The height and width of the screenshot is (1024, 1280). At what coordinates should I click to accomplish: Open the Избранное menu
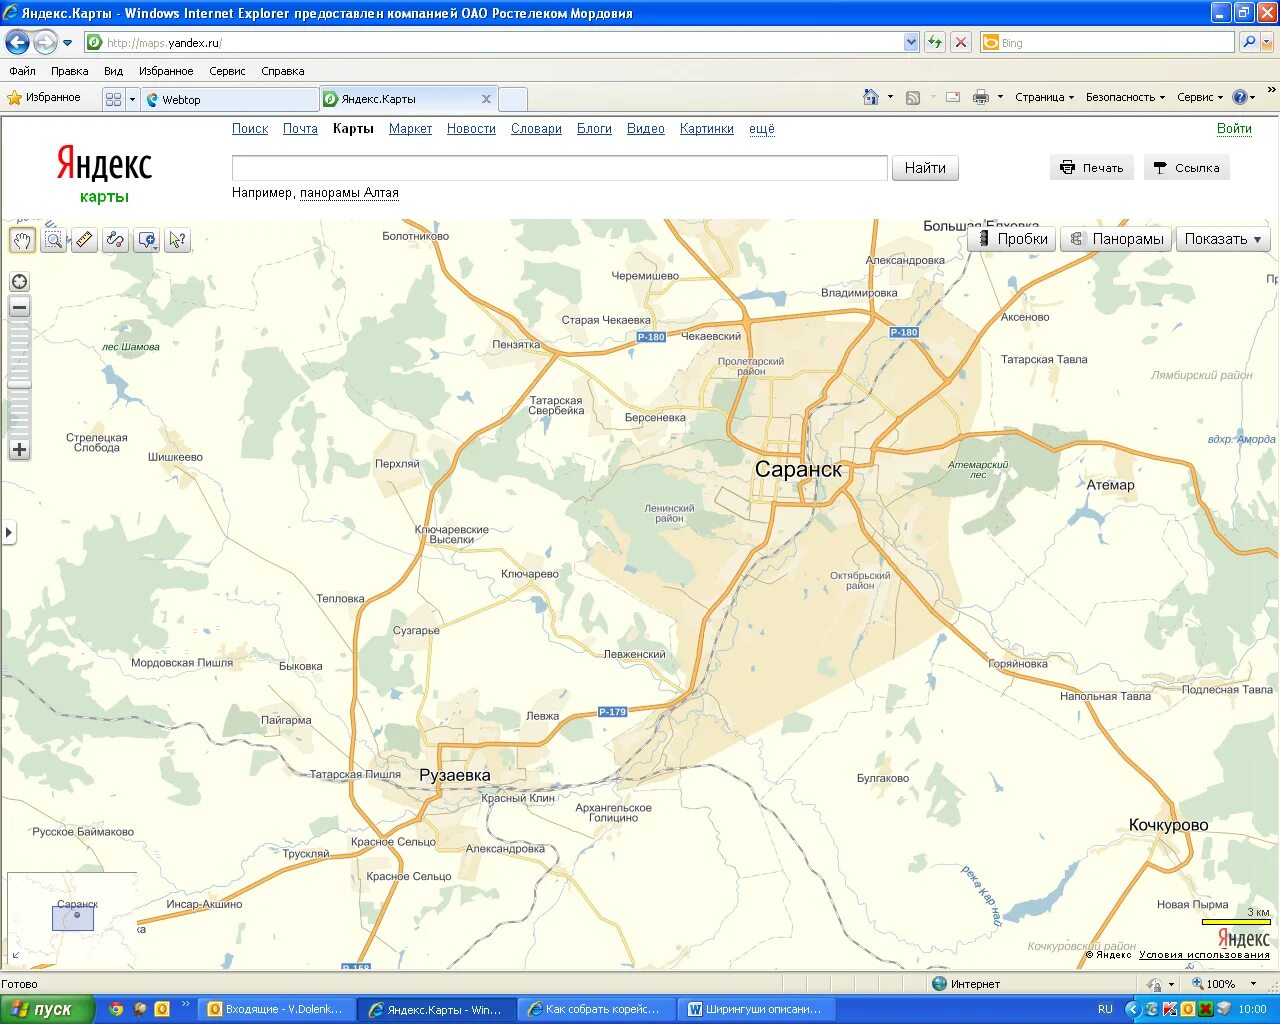pos(166,71)
